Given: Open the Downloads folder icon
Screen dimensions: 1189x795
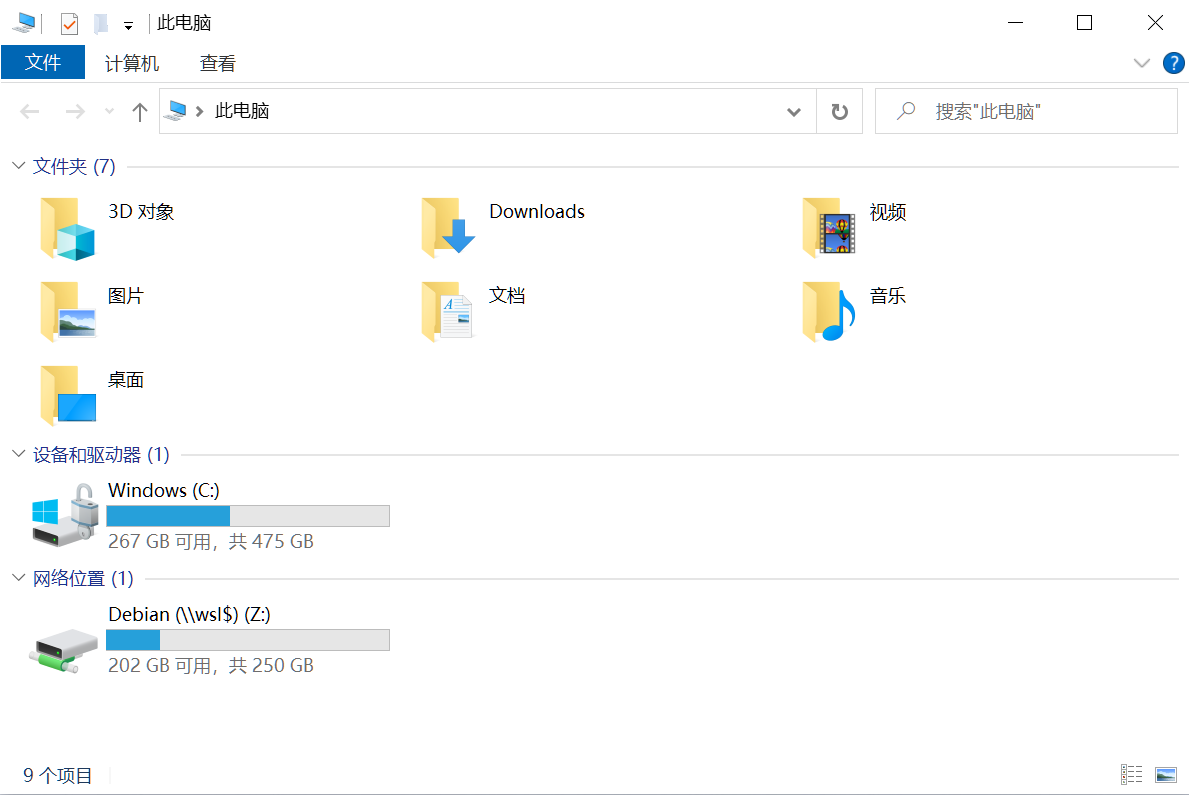Looking at the screenshot, I should (x=448, y=228).
